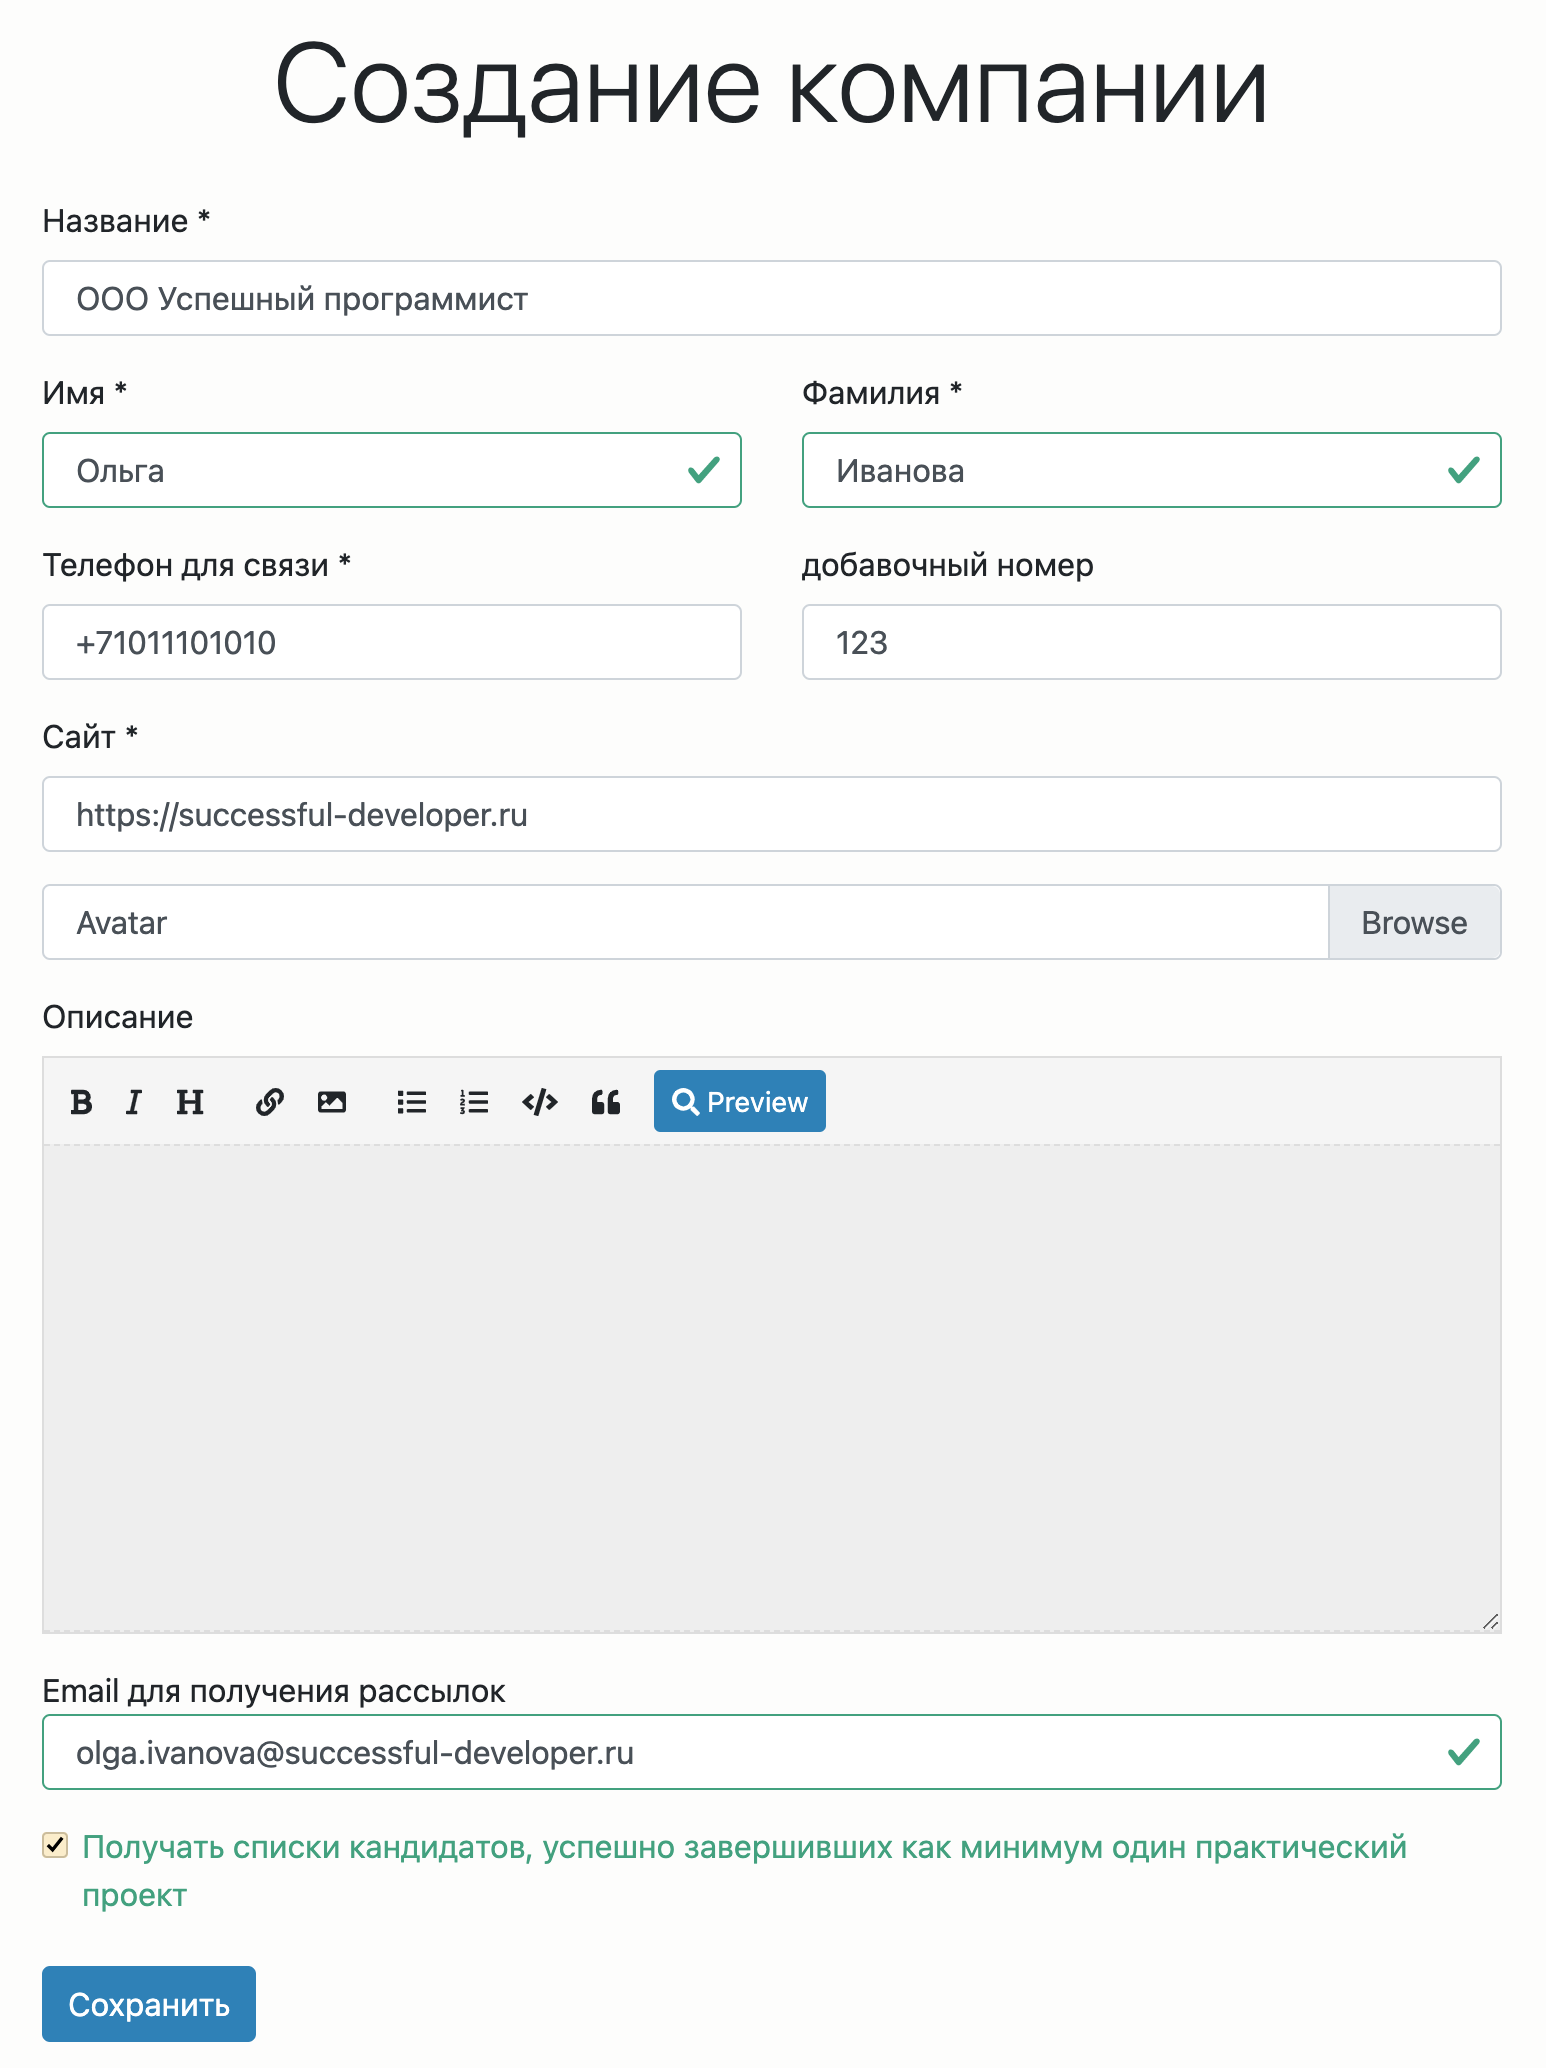Select the Фамилия field with Иванова
This screenshot has width=1546, height=2068.
[1152, 470]
